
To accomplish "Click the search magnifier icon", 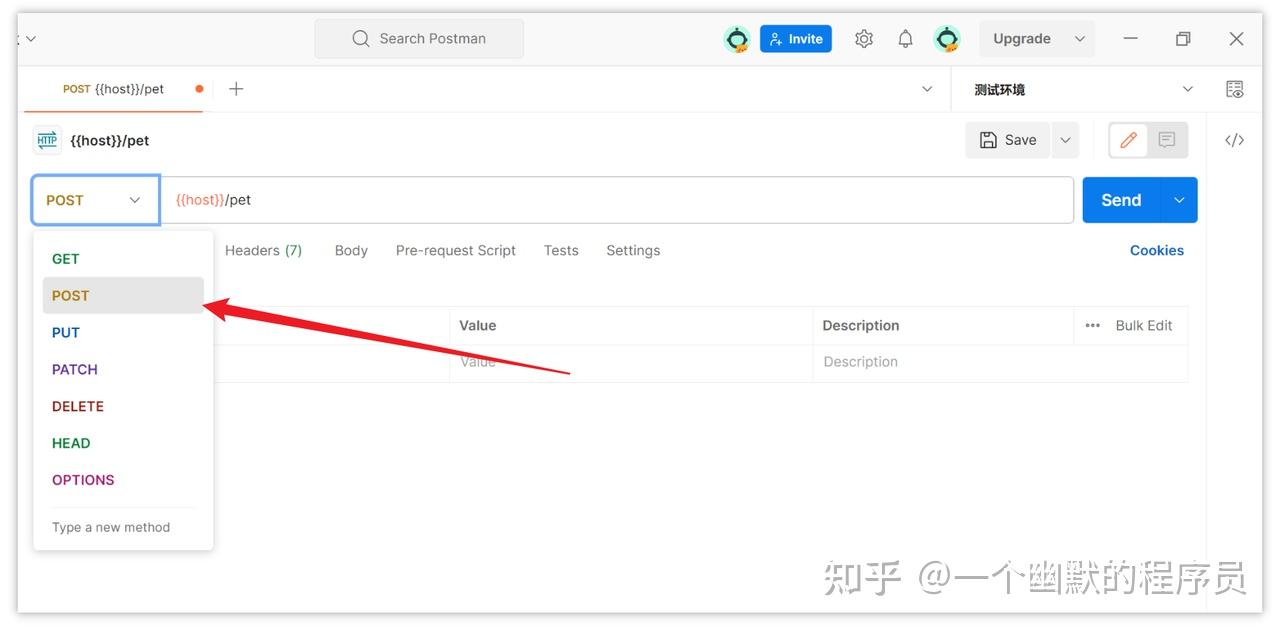I will click(361, 39).
